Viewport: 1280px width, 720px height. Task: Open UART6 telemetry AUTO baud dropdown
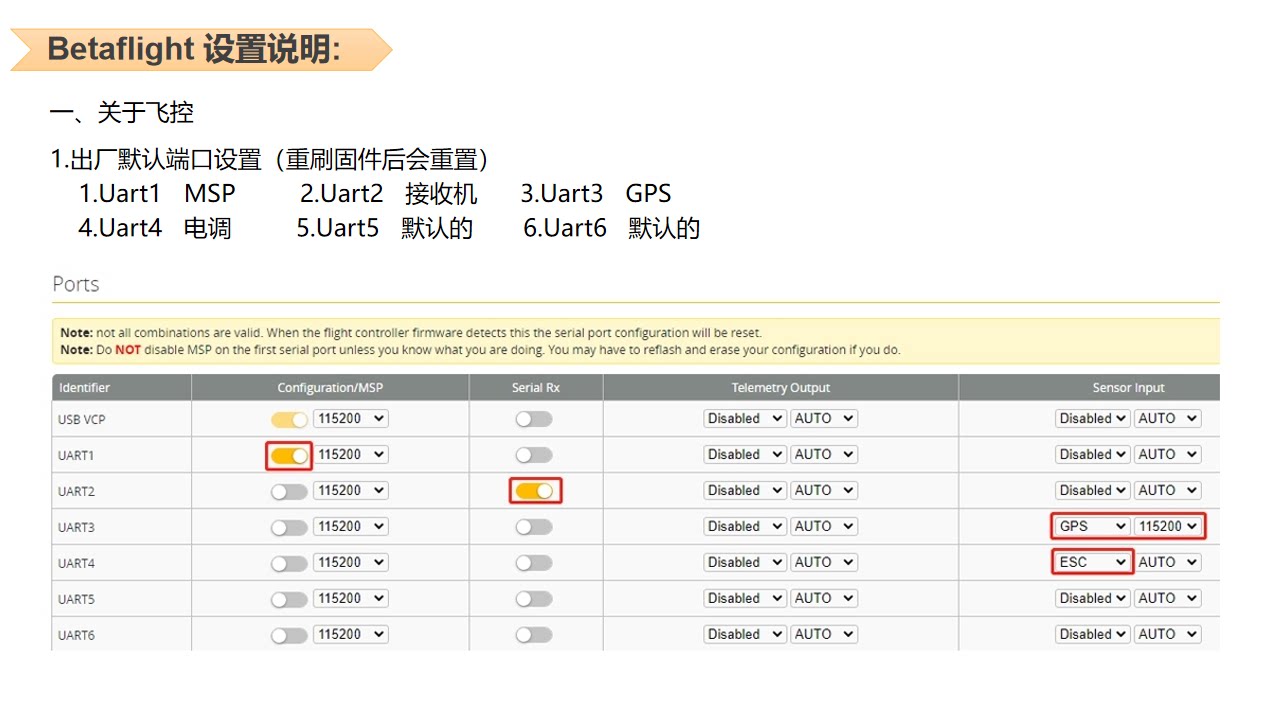824,635
